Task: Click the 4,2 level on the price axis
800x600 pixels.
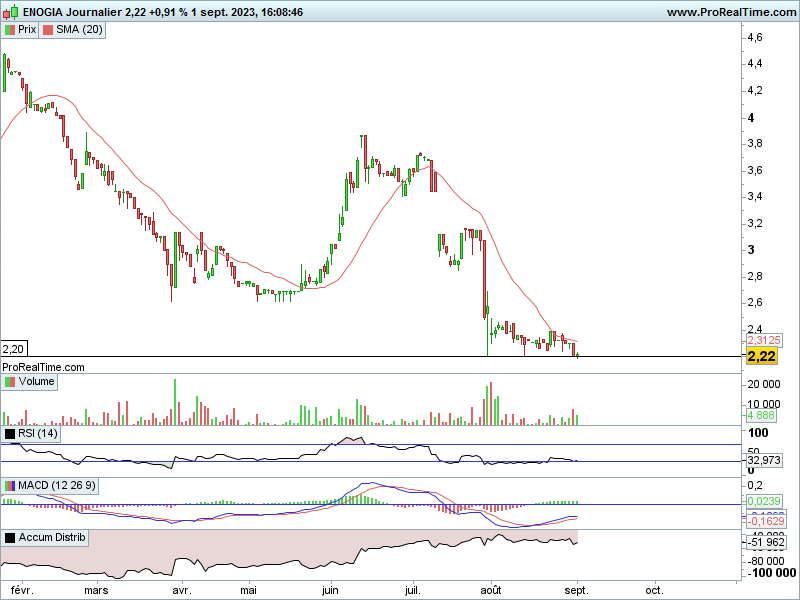Action: tap(755, 90)
